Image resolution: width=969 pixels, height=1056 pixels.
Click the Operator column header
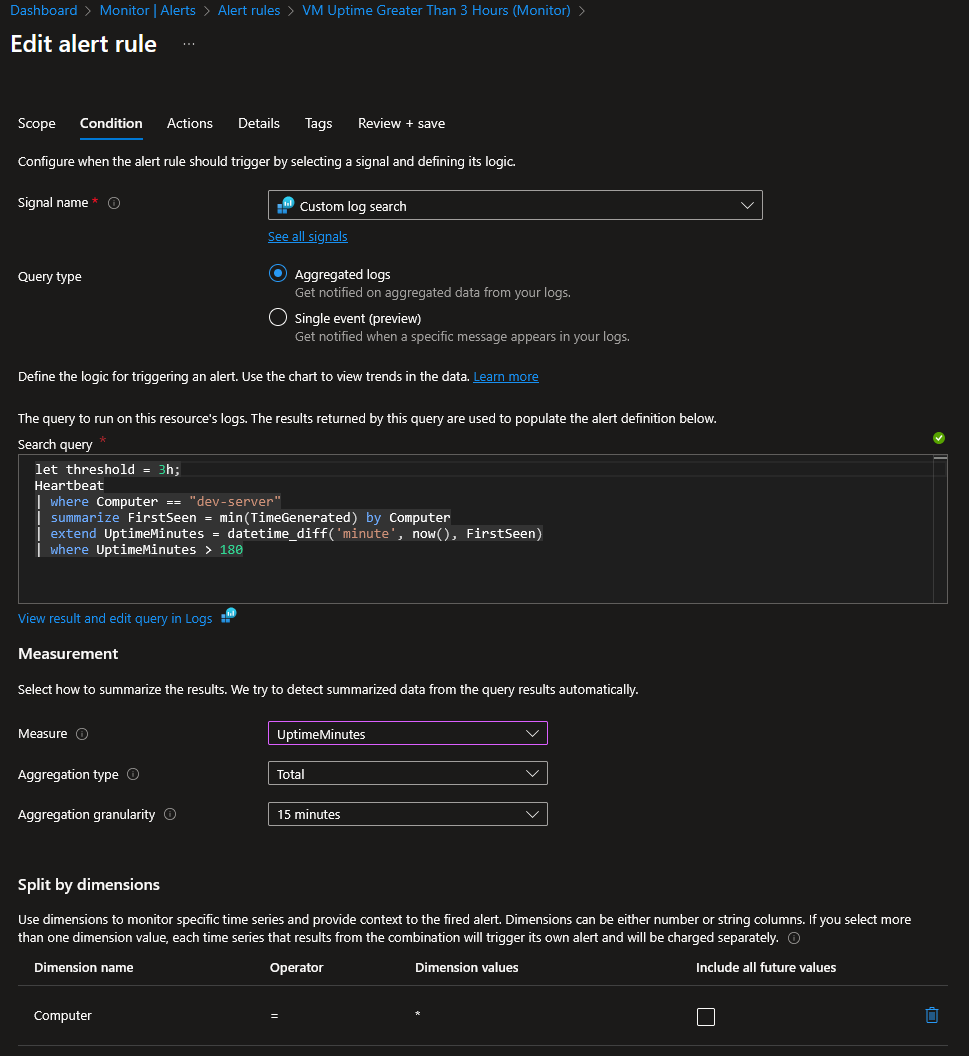point(296,968)
